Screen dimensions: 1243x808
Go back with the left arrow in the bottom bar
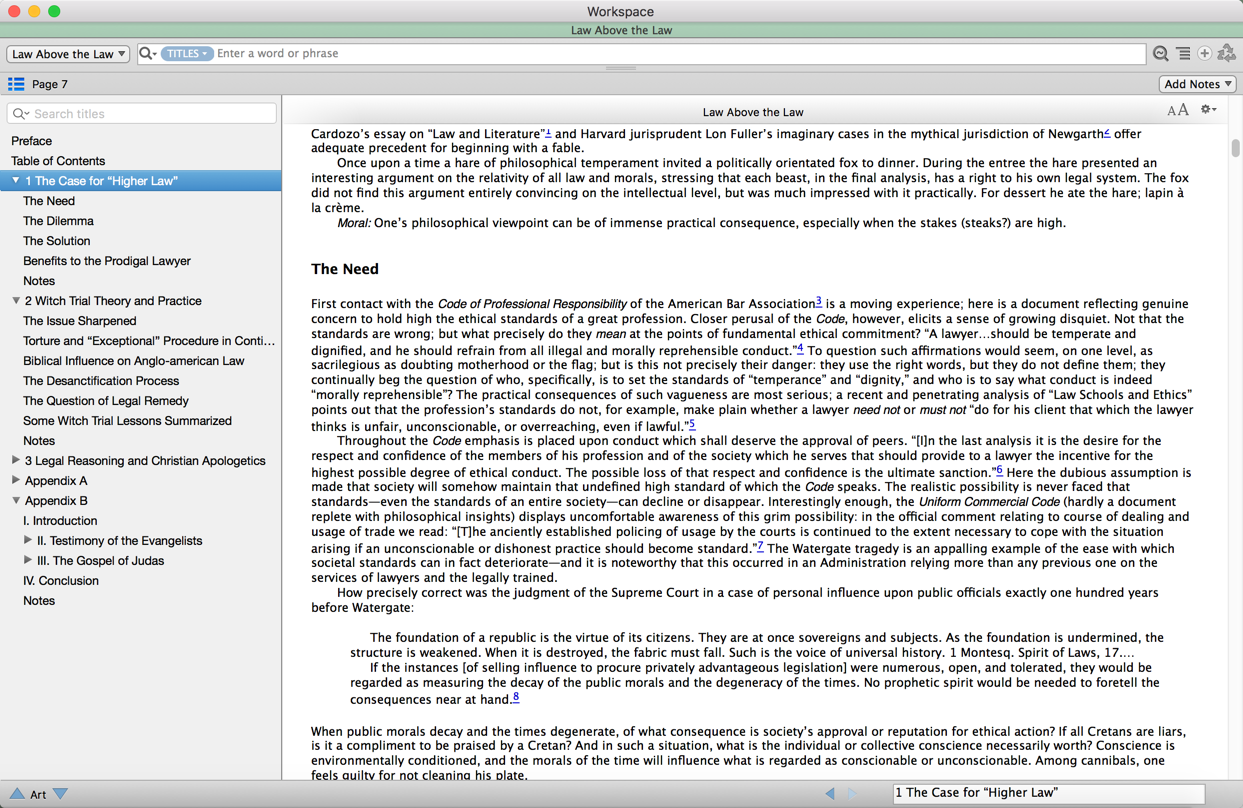pyautogui.click(x=830, y=793)
